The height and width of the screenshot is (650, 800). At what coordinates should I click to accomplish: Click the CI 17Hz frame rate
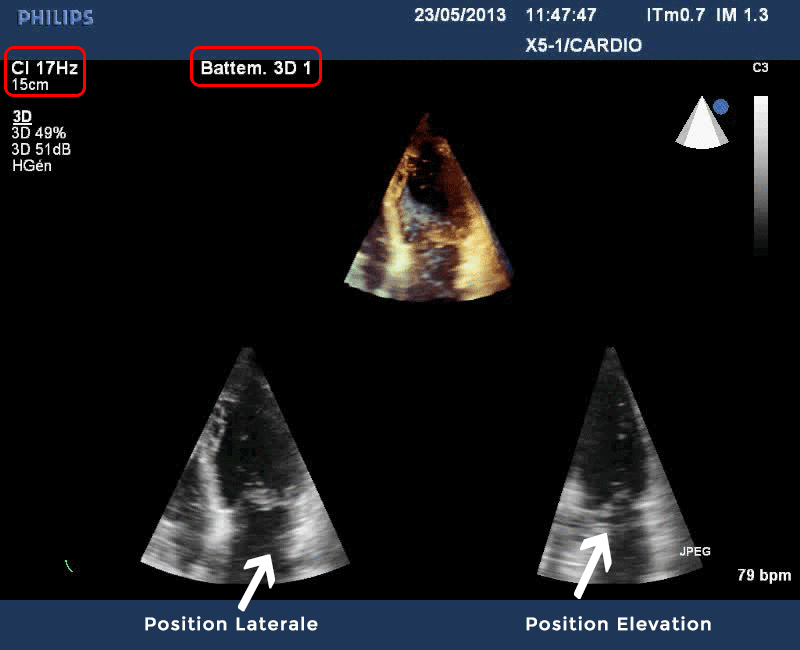pos(44,68)
